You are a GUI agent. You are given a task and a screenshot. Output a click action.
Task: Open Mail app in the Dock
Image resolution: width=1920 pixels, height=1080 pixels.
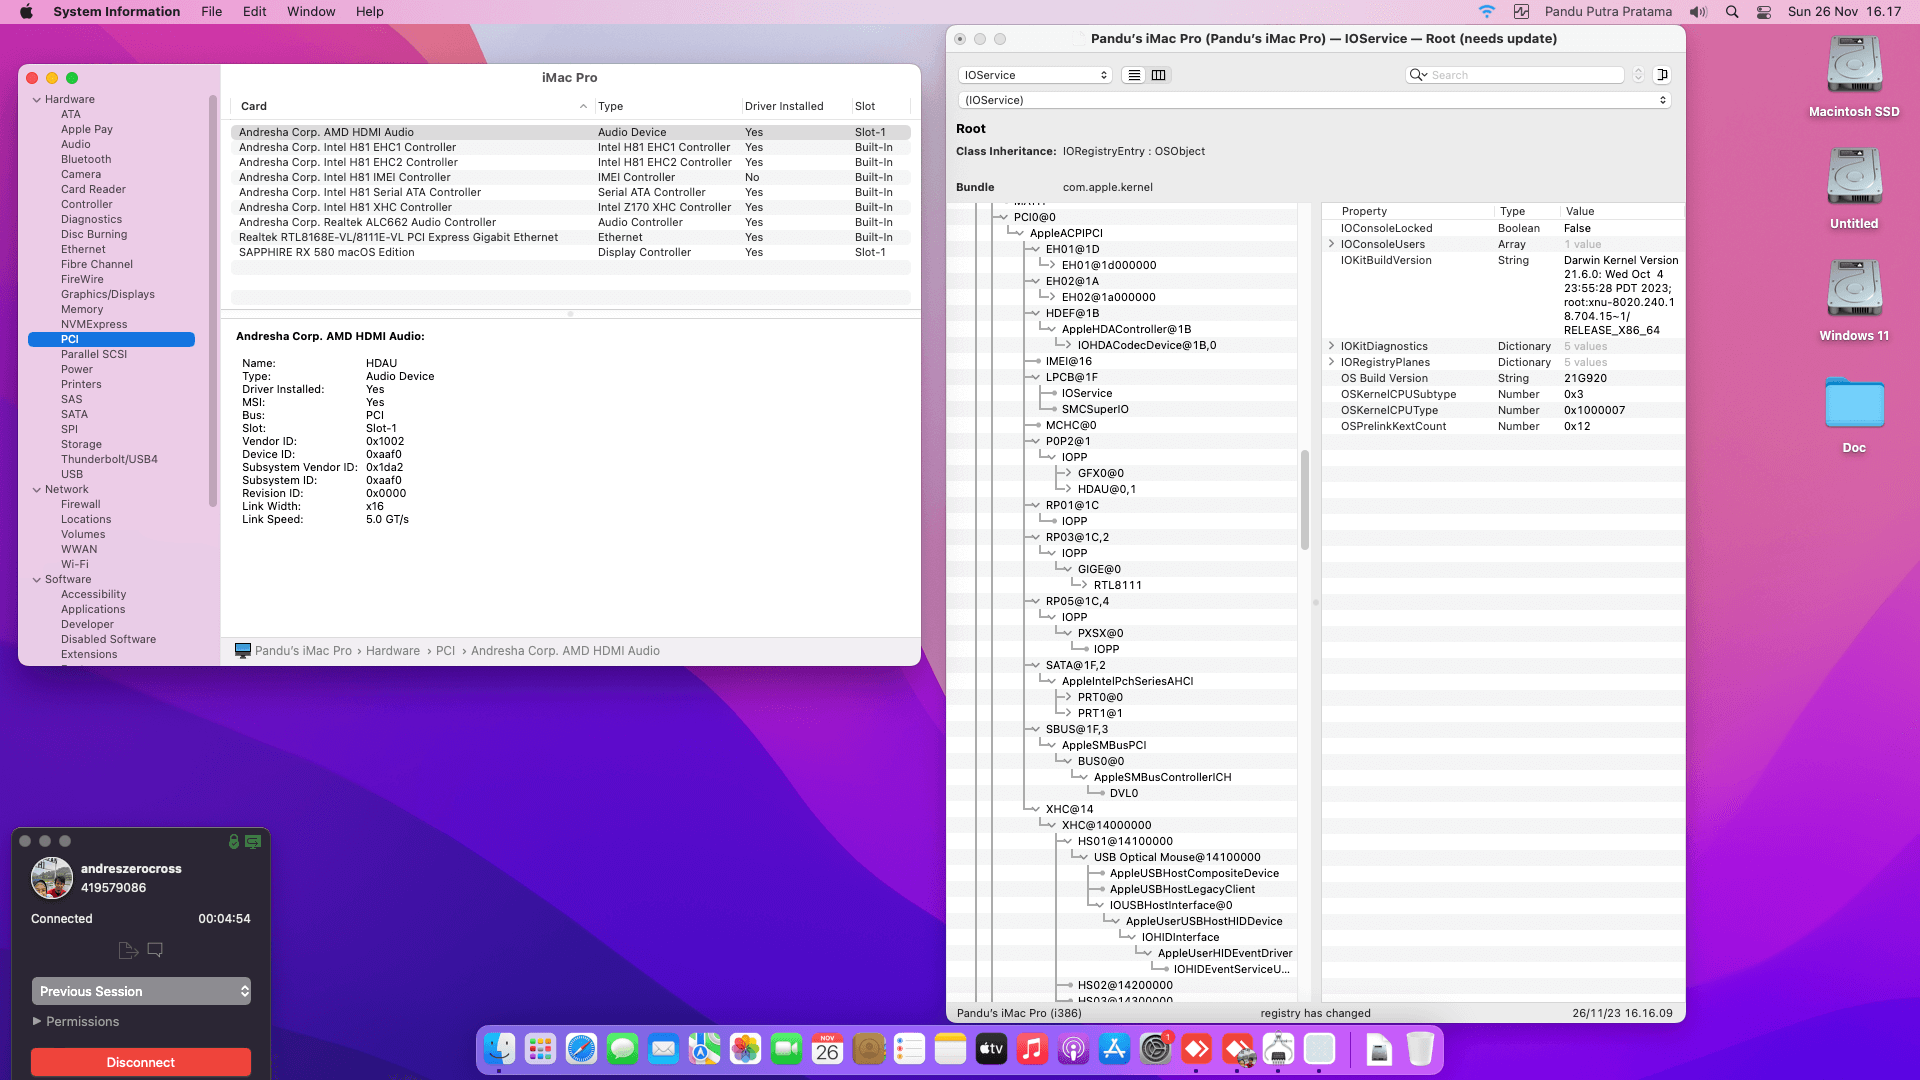[x=663, y=1049]
